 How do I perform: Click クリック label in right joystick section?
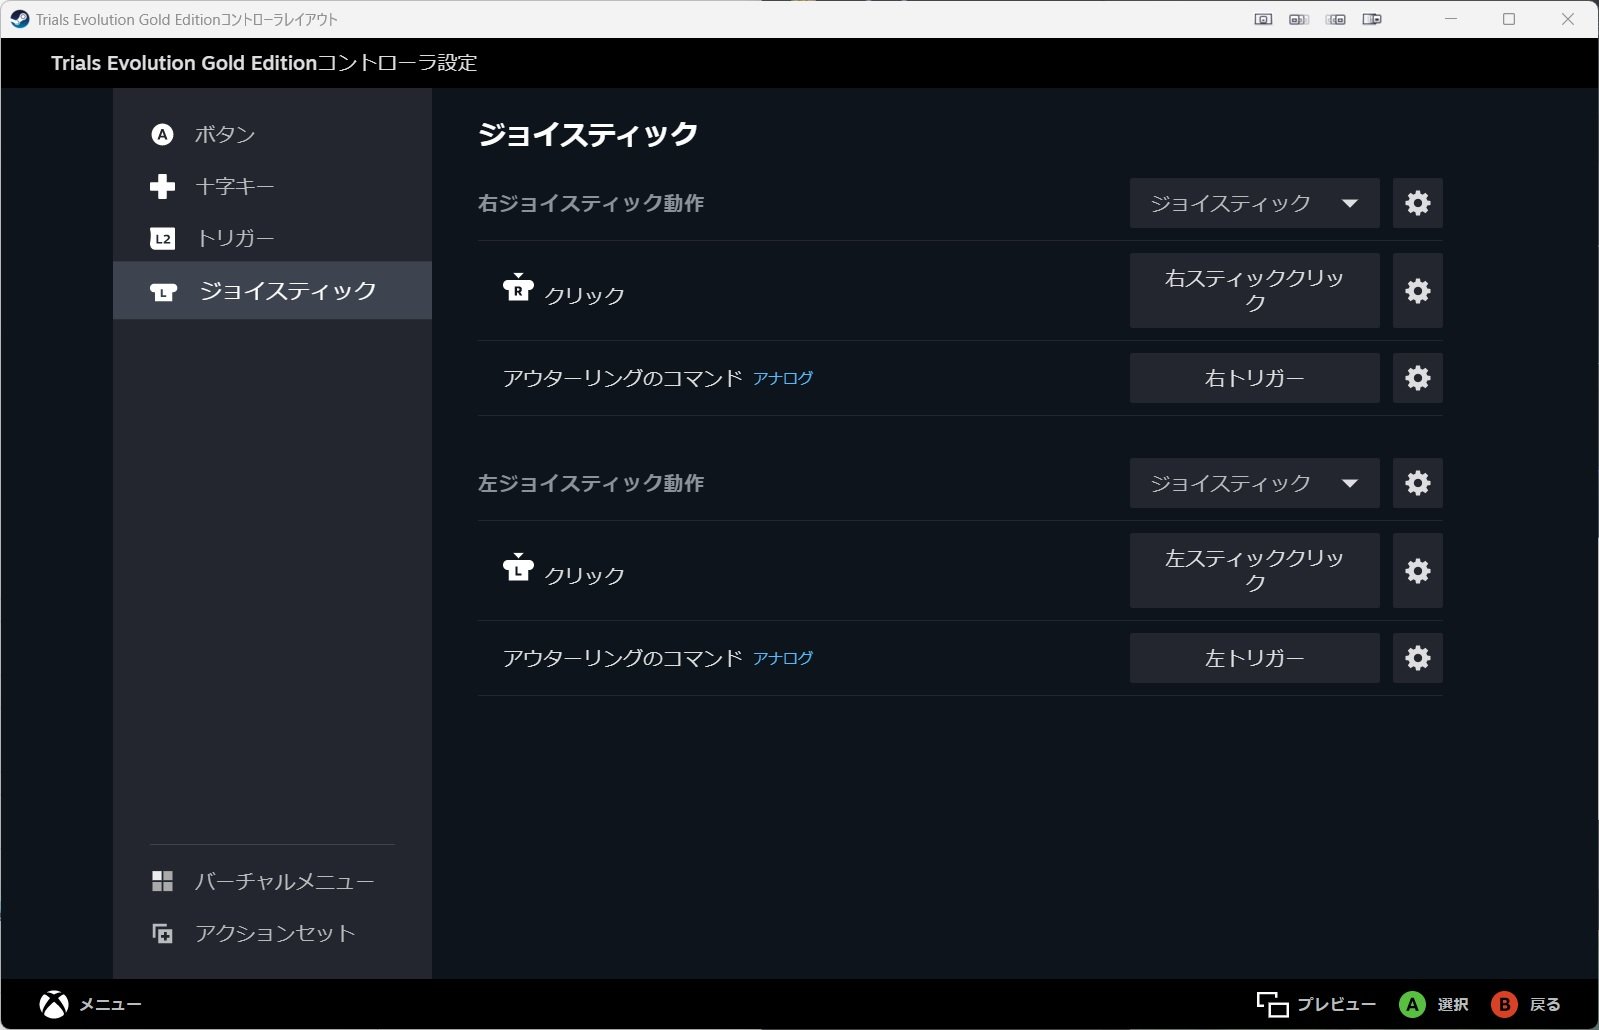tap(585, 295)
